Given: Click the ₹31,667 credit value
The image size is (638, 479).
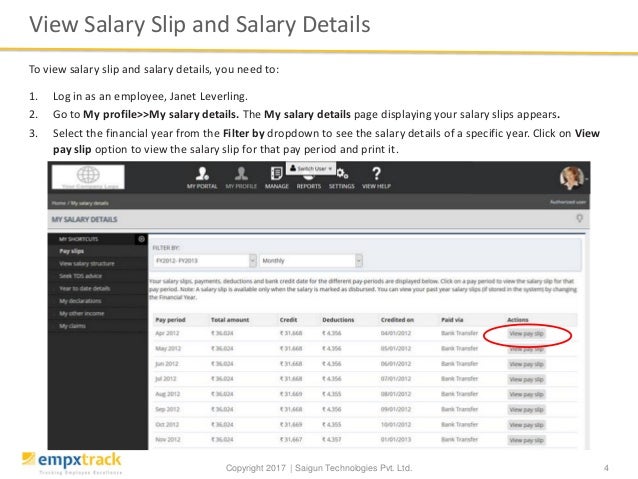Looking at the screenshot, I should coord(291,440).
